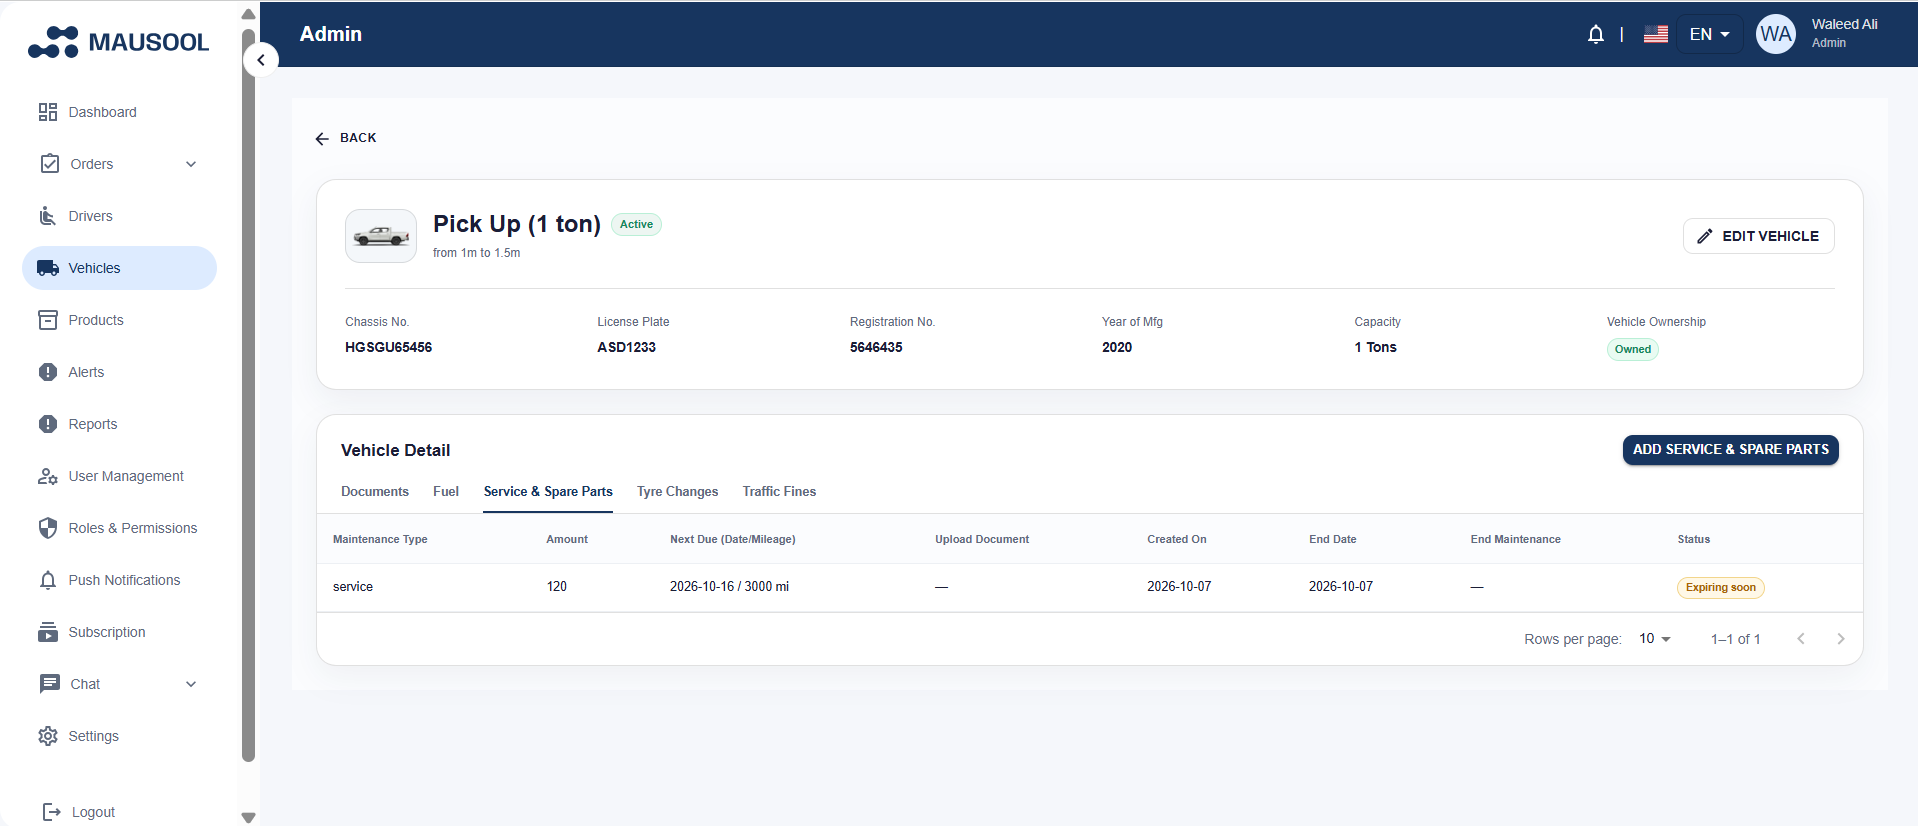1918x826 pixels.
Task: Open the EN language dropdown
Action: tap(1710, 34)
